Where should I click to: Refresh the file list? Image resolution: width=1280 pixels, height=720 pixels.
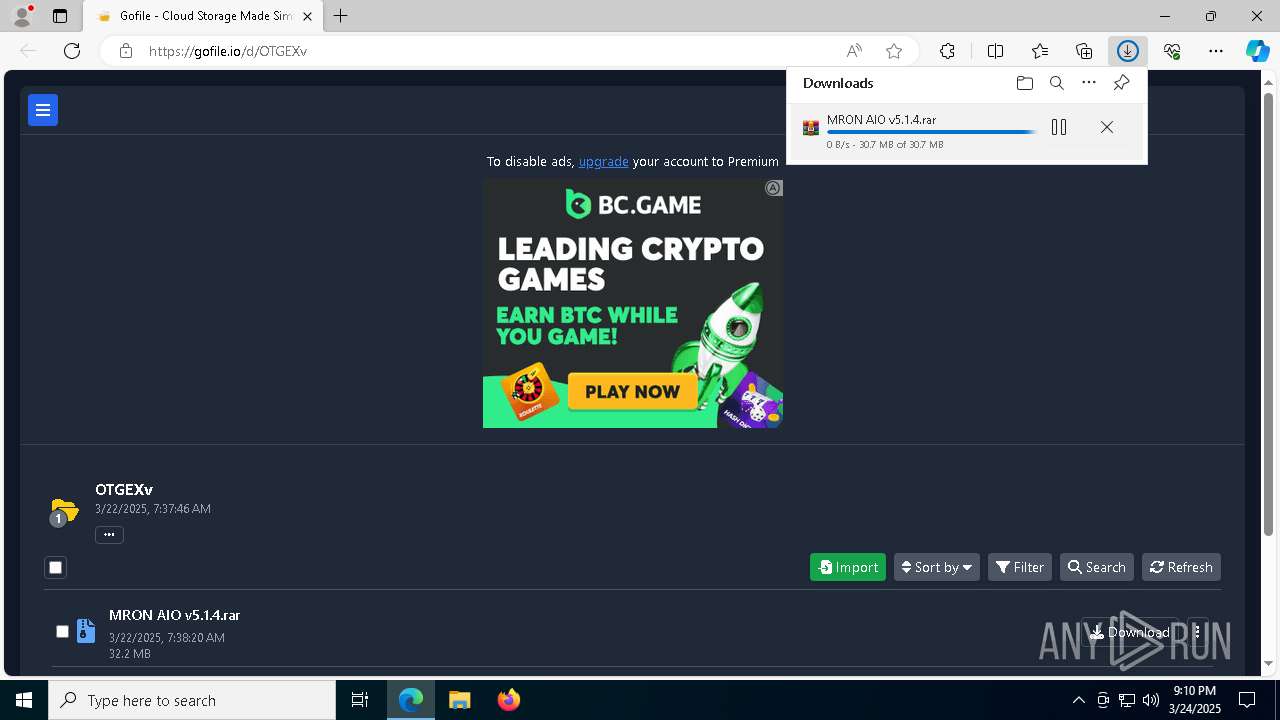click(1181, 567)
